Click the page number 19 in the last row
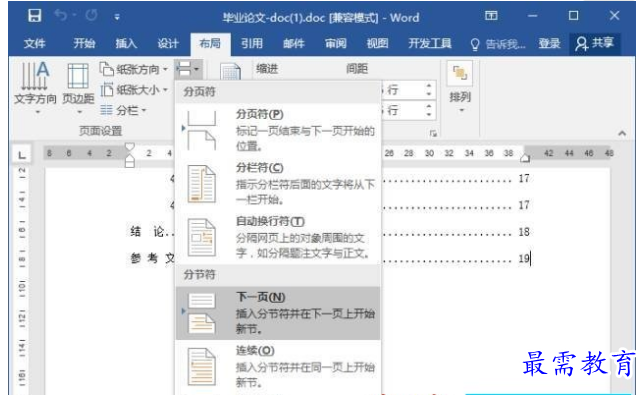Image resolution: width=644 pixels, height=395 pixels. (524, 259)
